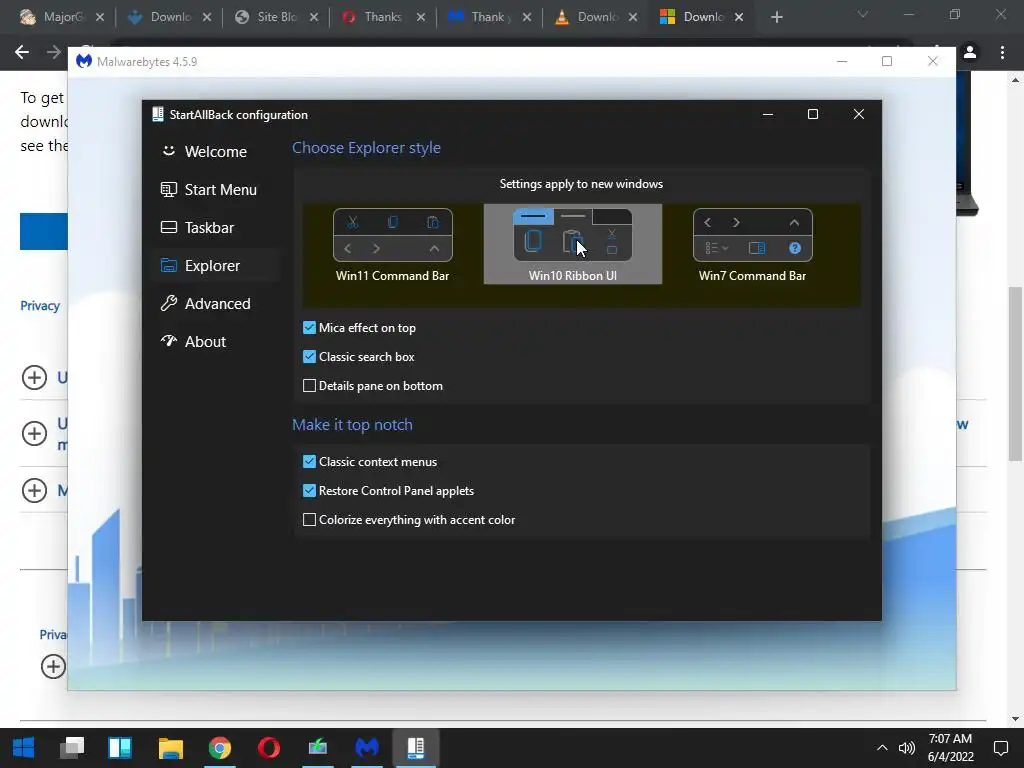Switch to StartAllBack taskbar icon
The width and height of the screenshot is (1024, 768).
[x=416, y=748]
